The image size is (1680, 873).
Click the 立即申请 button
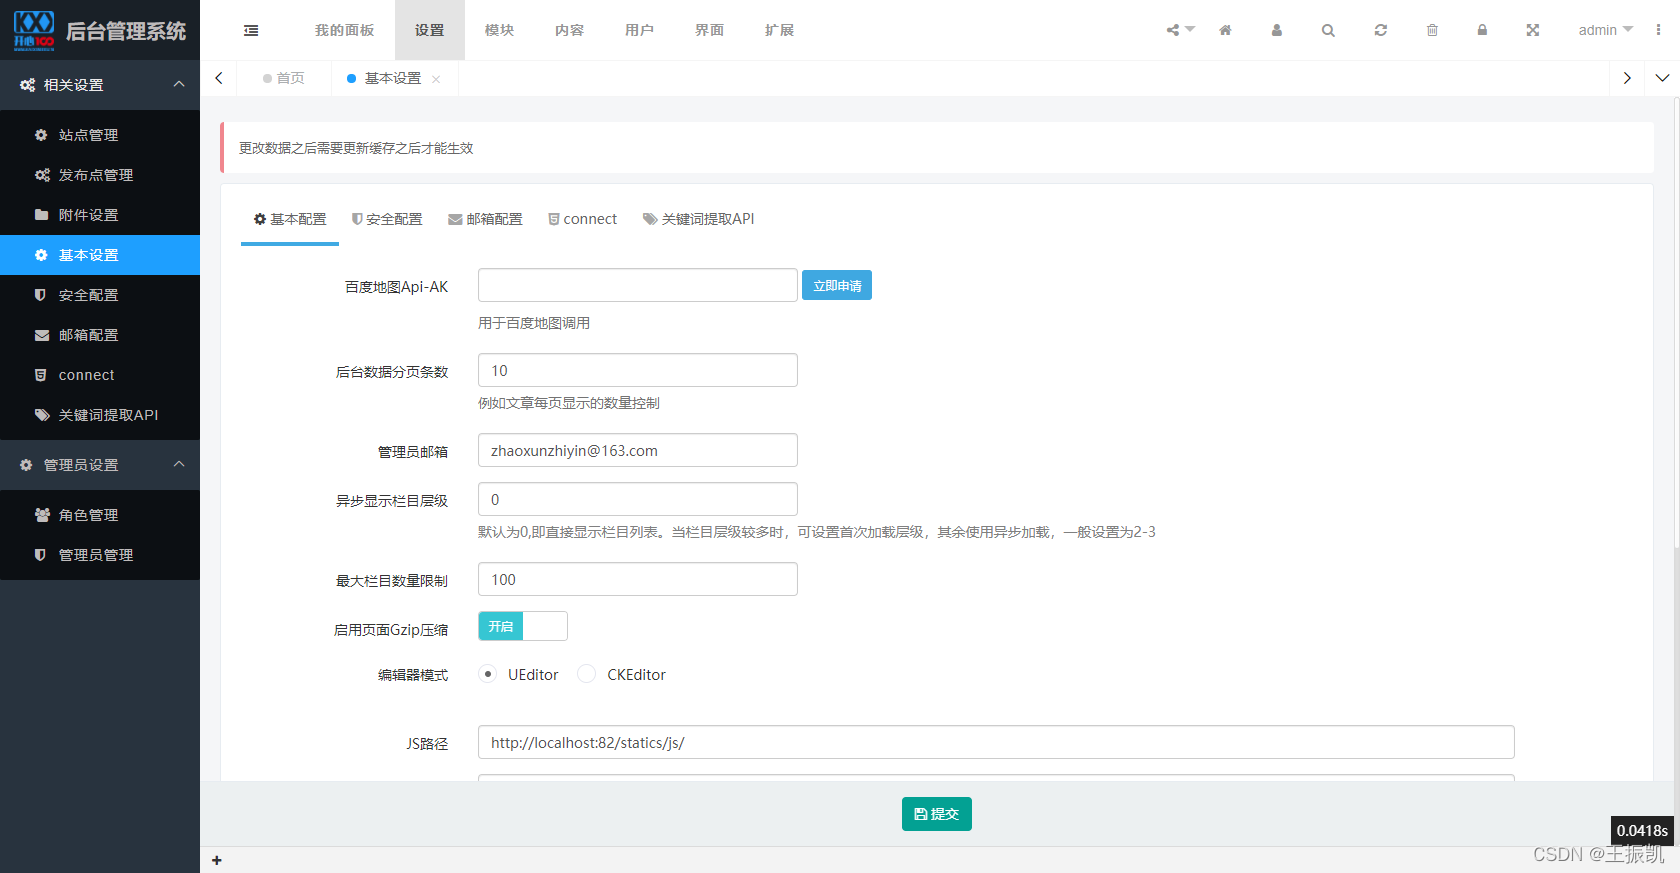coord(837,286)
